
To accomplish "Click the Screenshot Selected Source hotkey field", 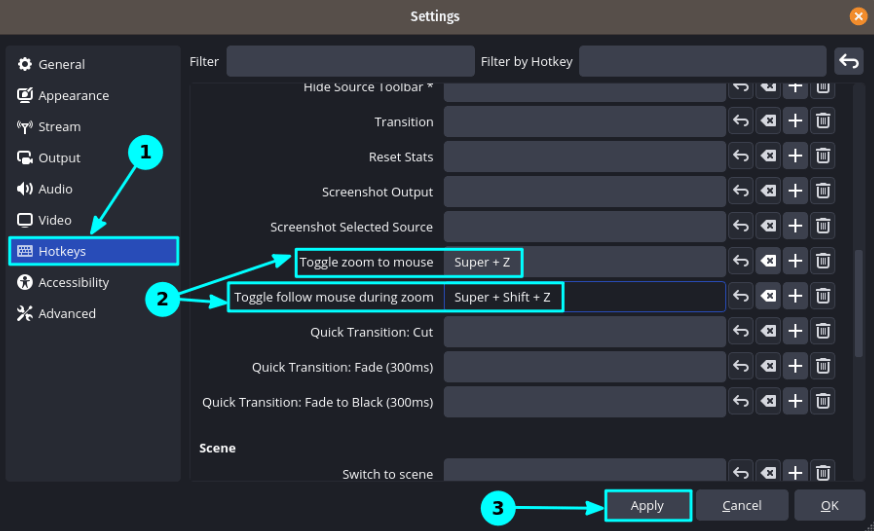I will (x=585, y=227).
